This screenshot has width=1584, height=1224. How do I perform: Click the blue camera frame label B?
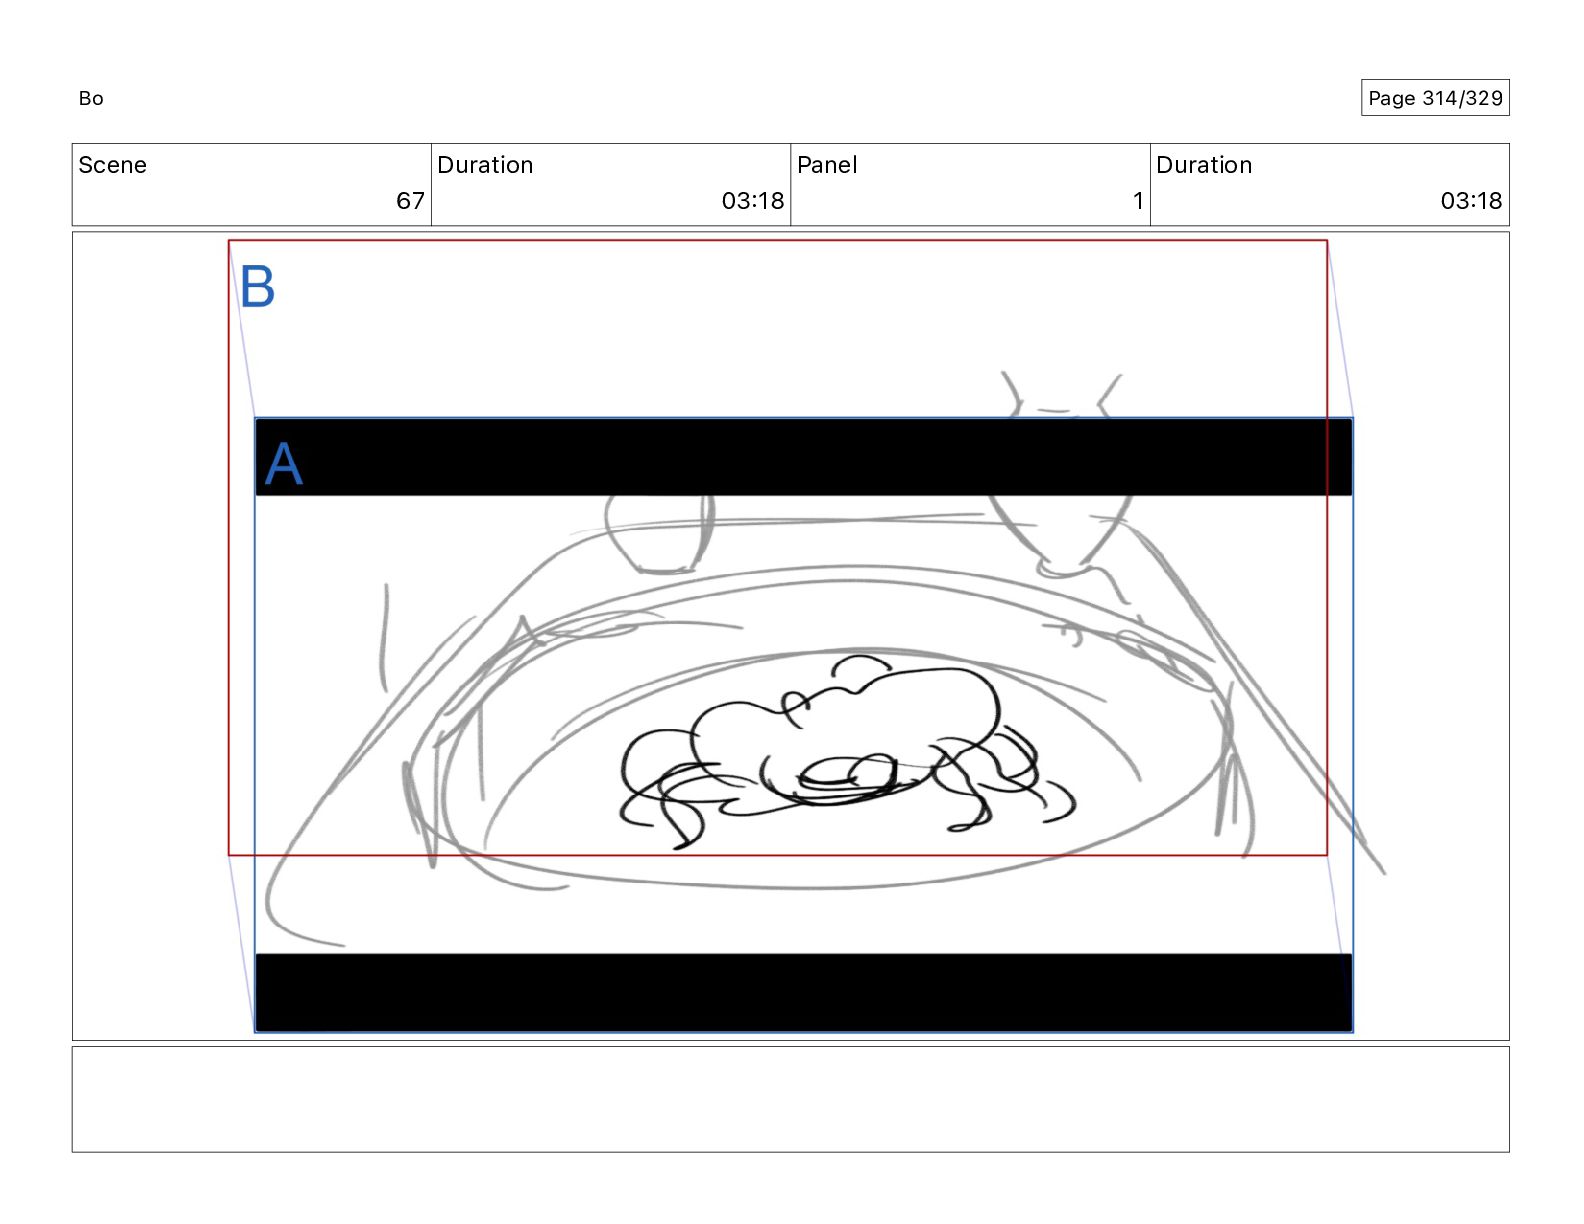[x=257, y=287]
